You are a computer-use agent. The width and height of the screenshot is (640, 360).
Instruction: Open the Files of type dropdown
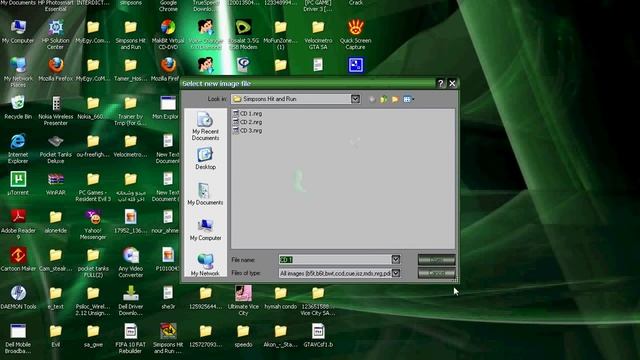point(396,273)
